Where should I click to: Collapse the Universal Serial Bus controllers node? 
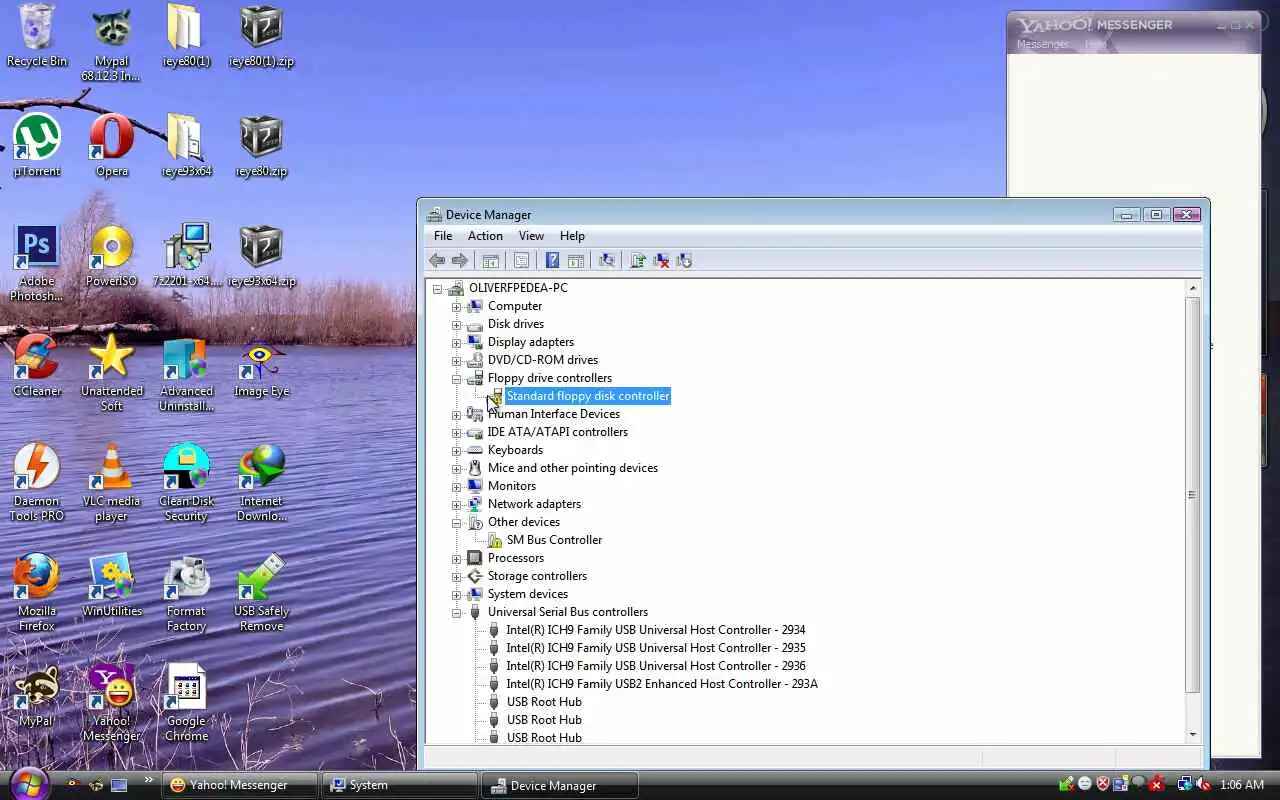[x=456, y=612]
